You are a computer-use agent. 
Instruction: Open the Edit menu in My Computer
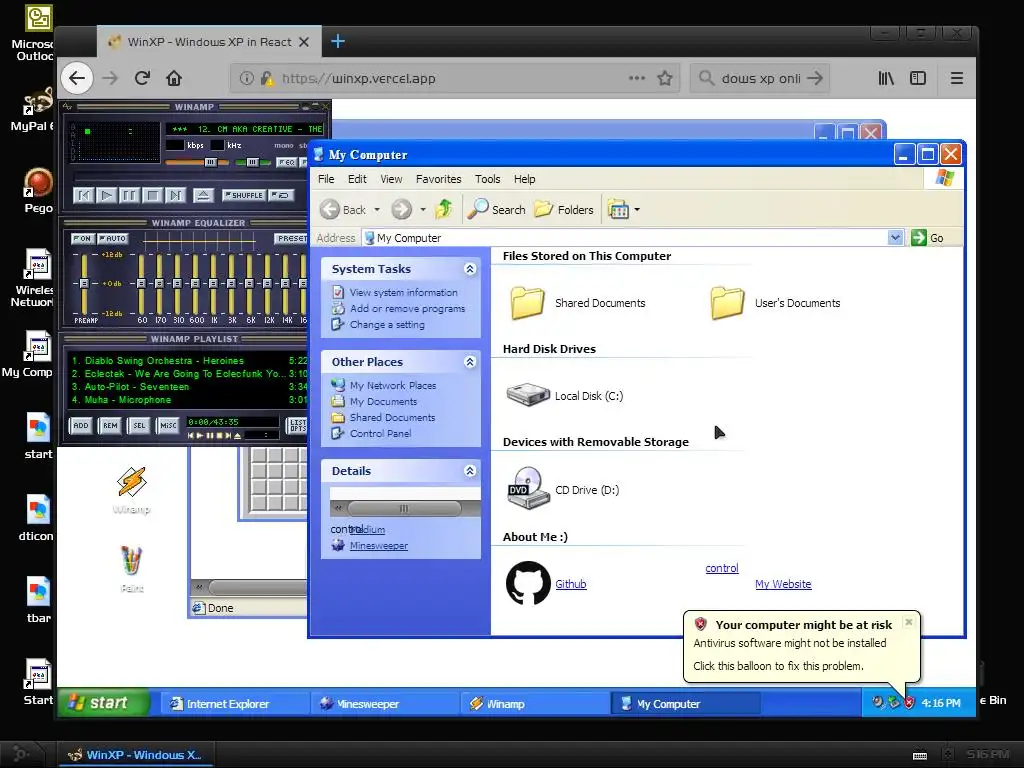tap(357, 179)
